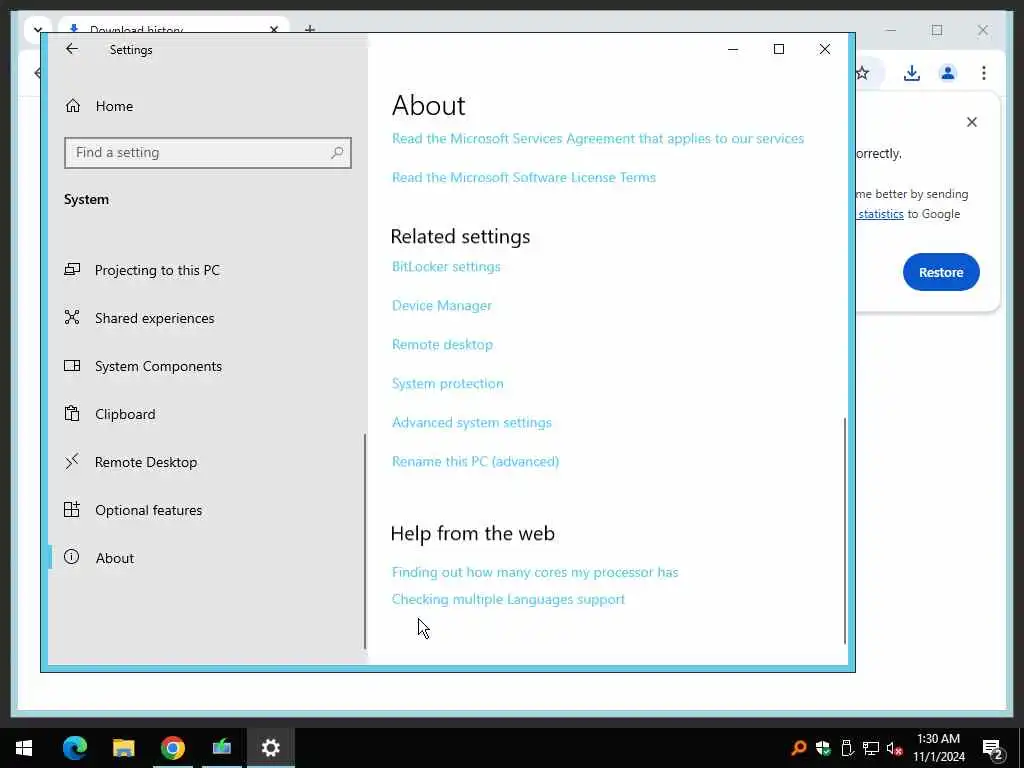Click the Shared experiences icon
Viewport: 1024px width, 768px height.
[x=72, y=317]
